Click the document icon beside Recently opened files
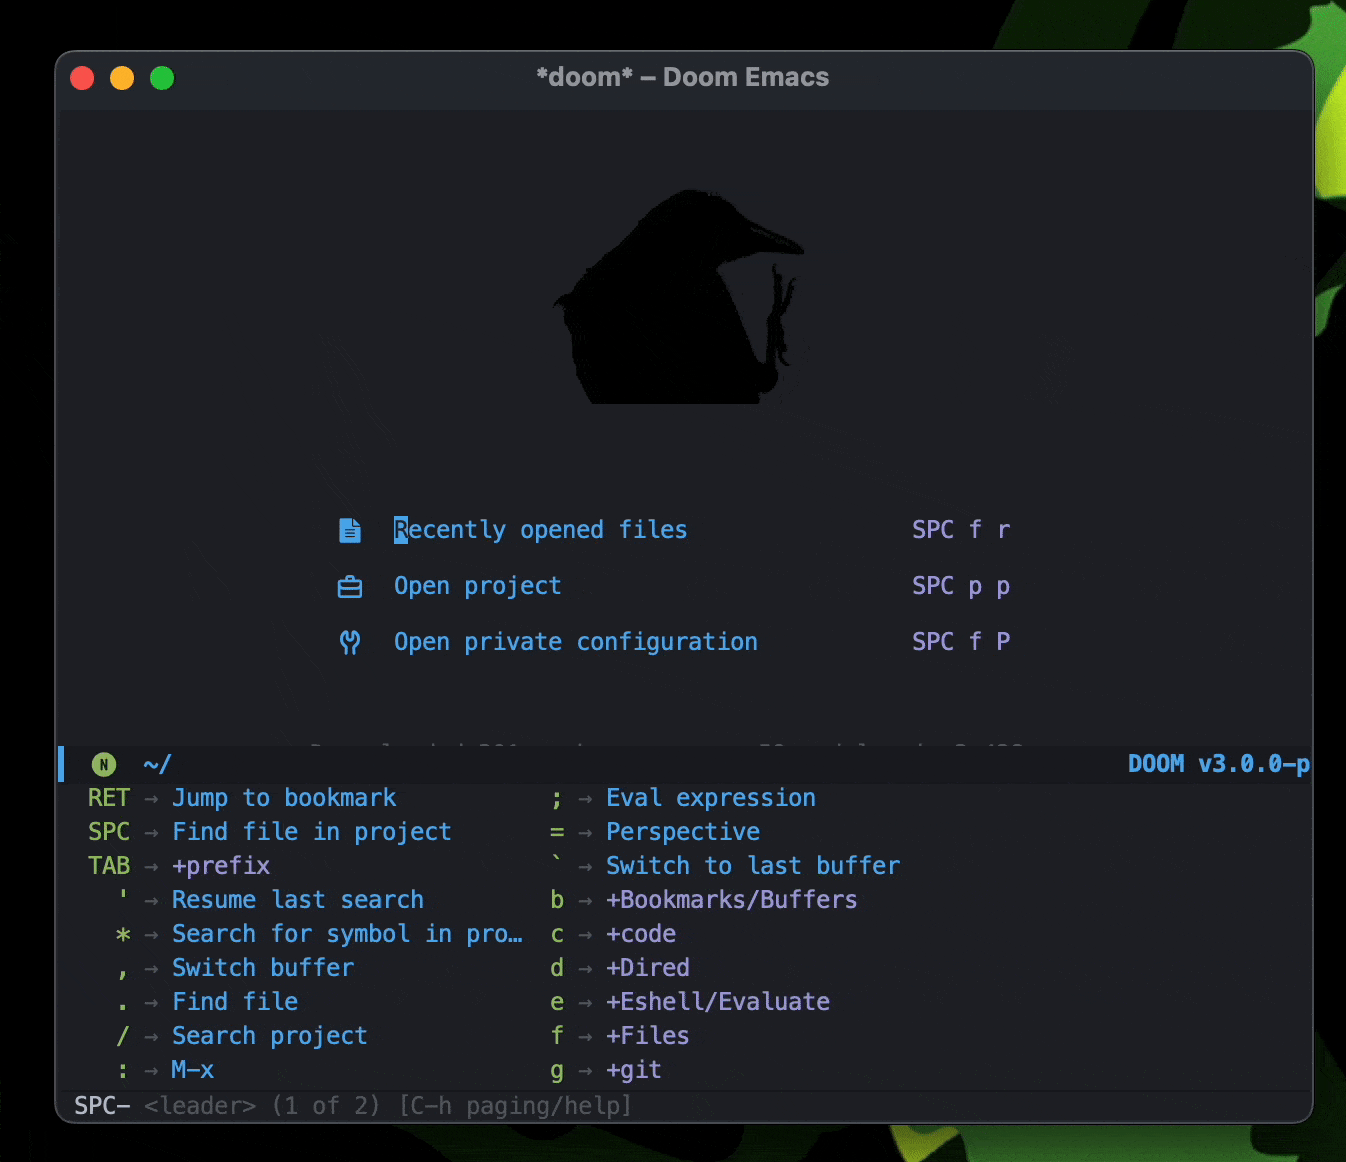The width and height of the screenshot is (1346, 1162). point(350,530)
